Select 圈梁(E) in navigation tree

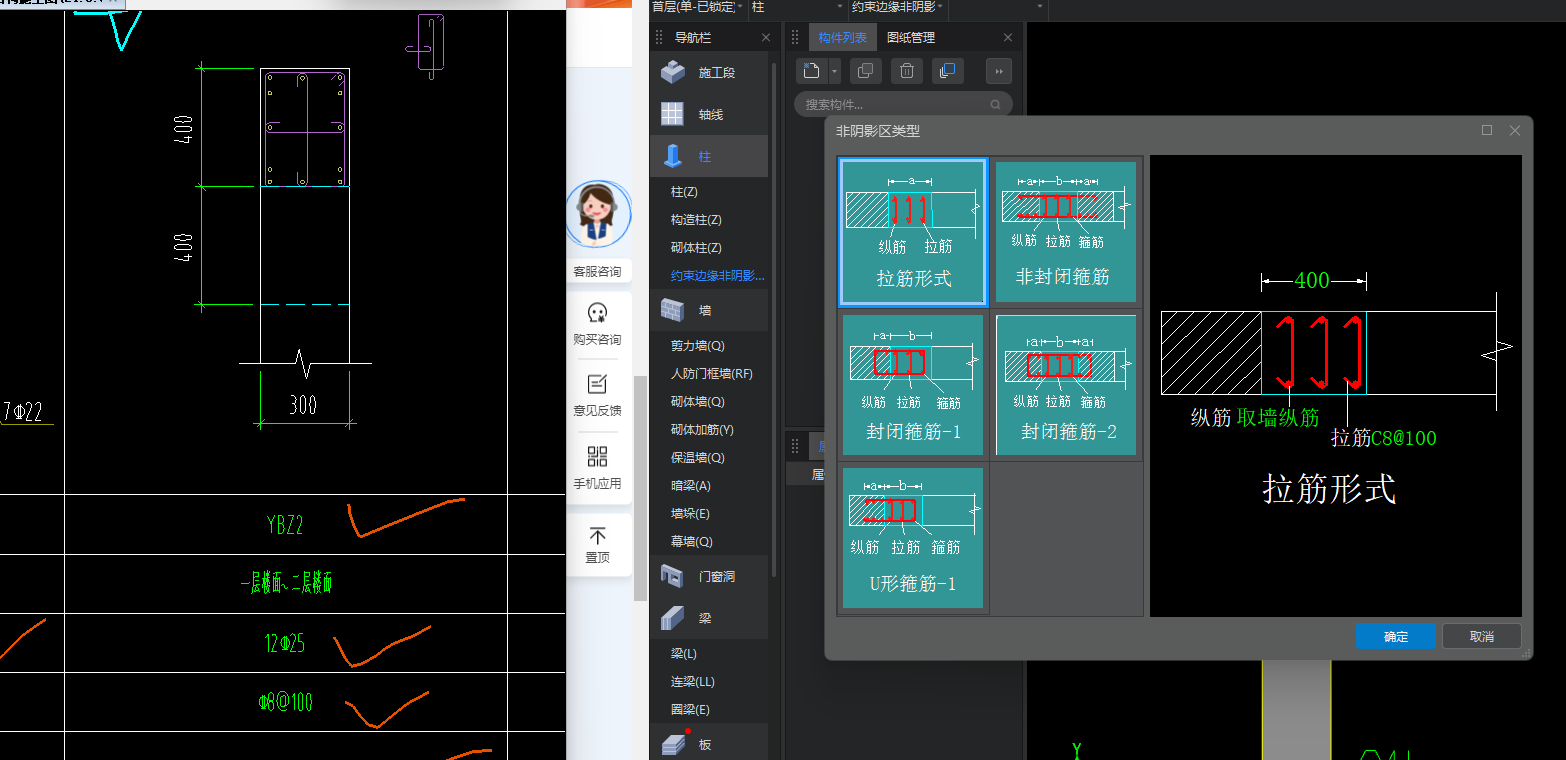coord(690,709)
